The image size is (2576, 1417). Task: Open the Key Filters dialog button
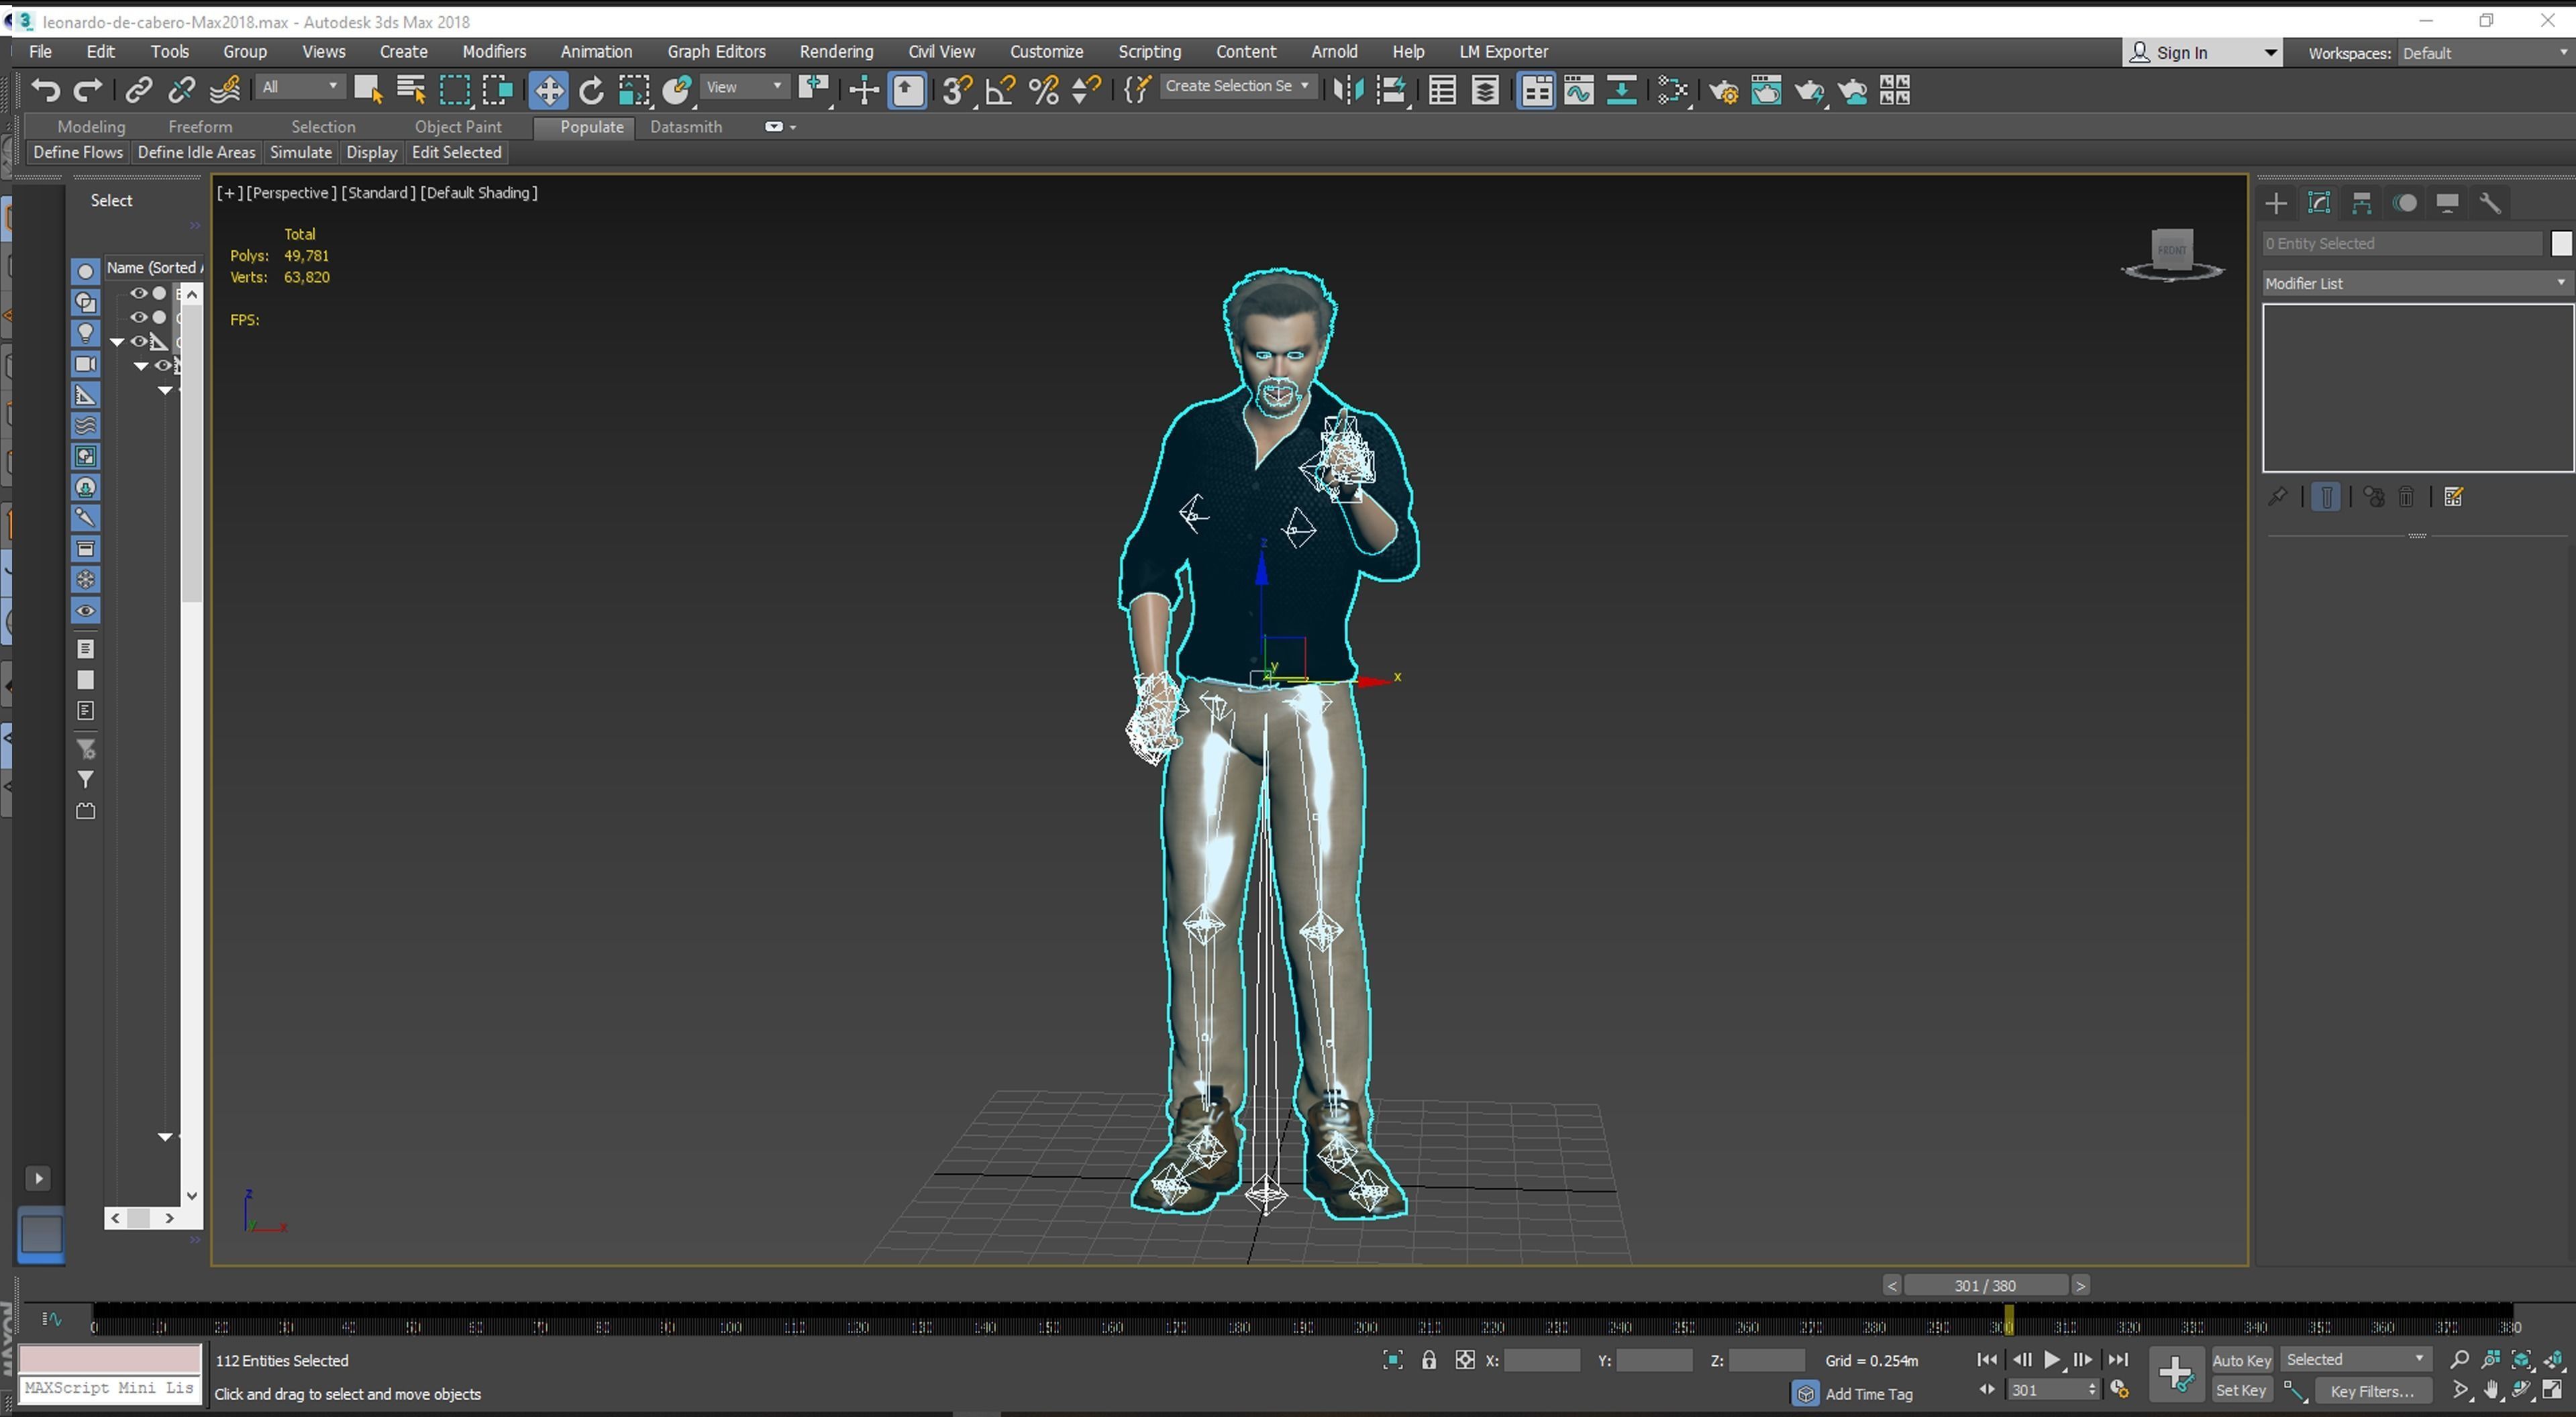tap(2372, 1391)
